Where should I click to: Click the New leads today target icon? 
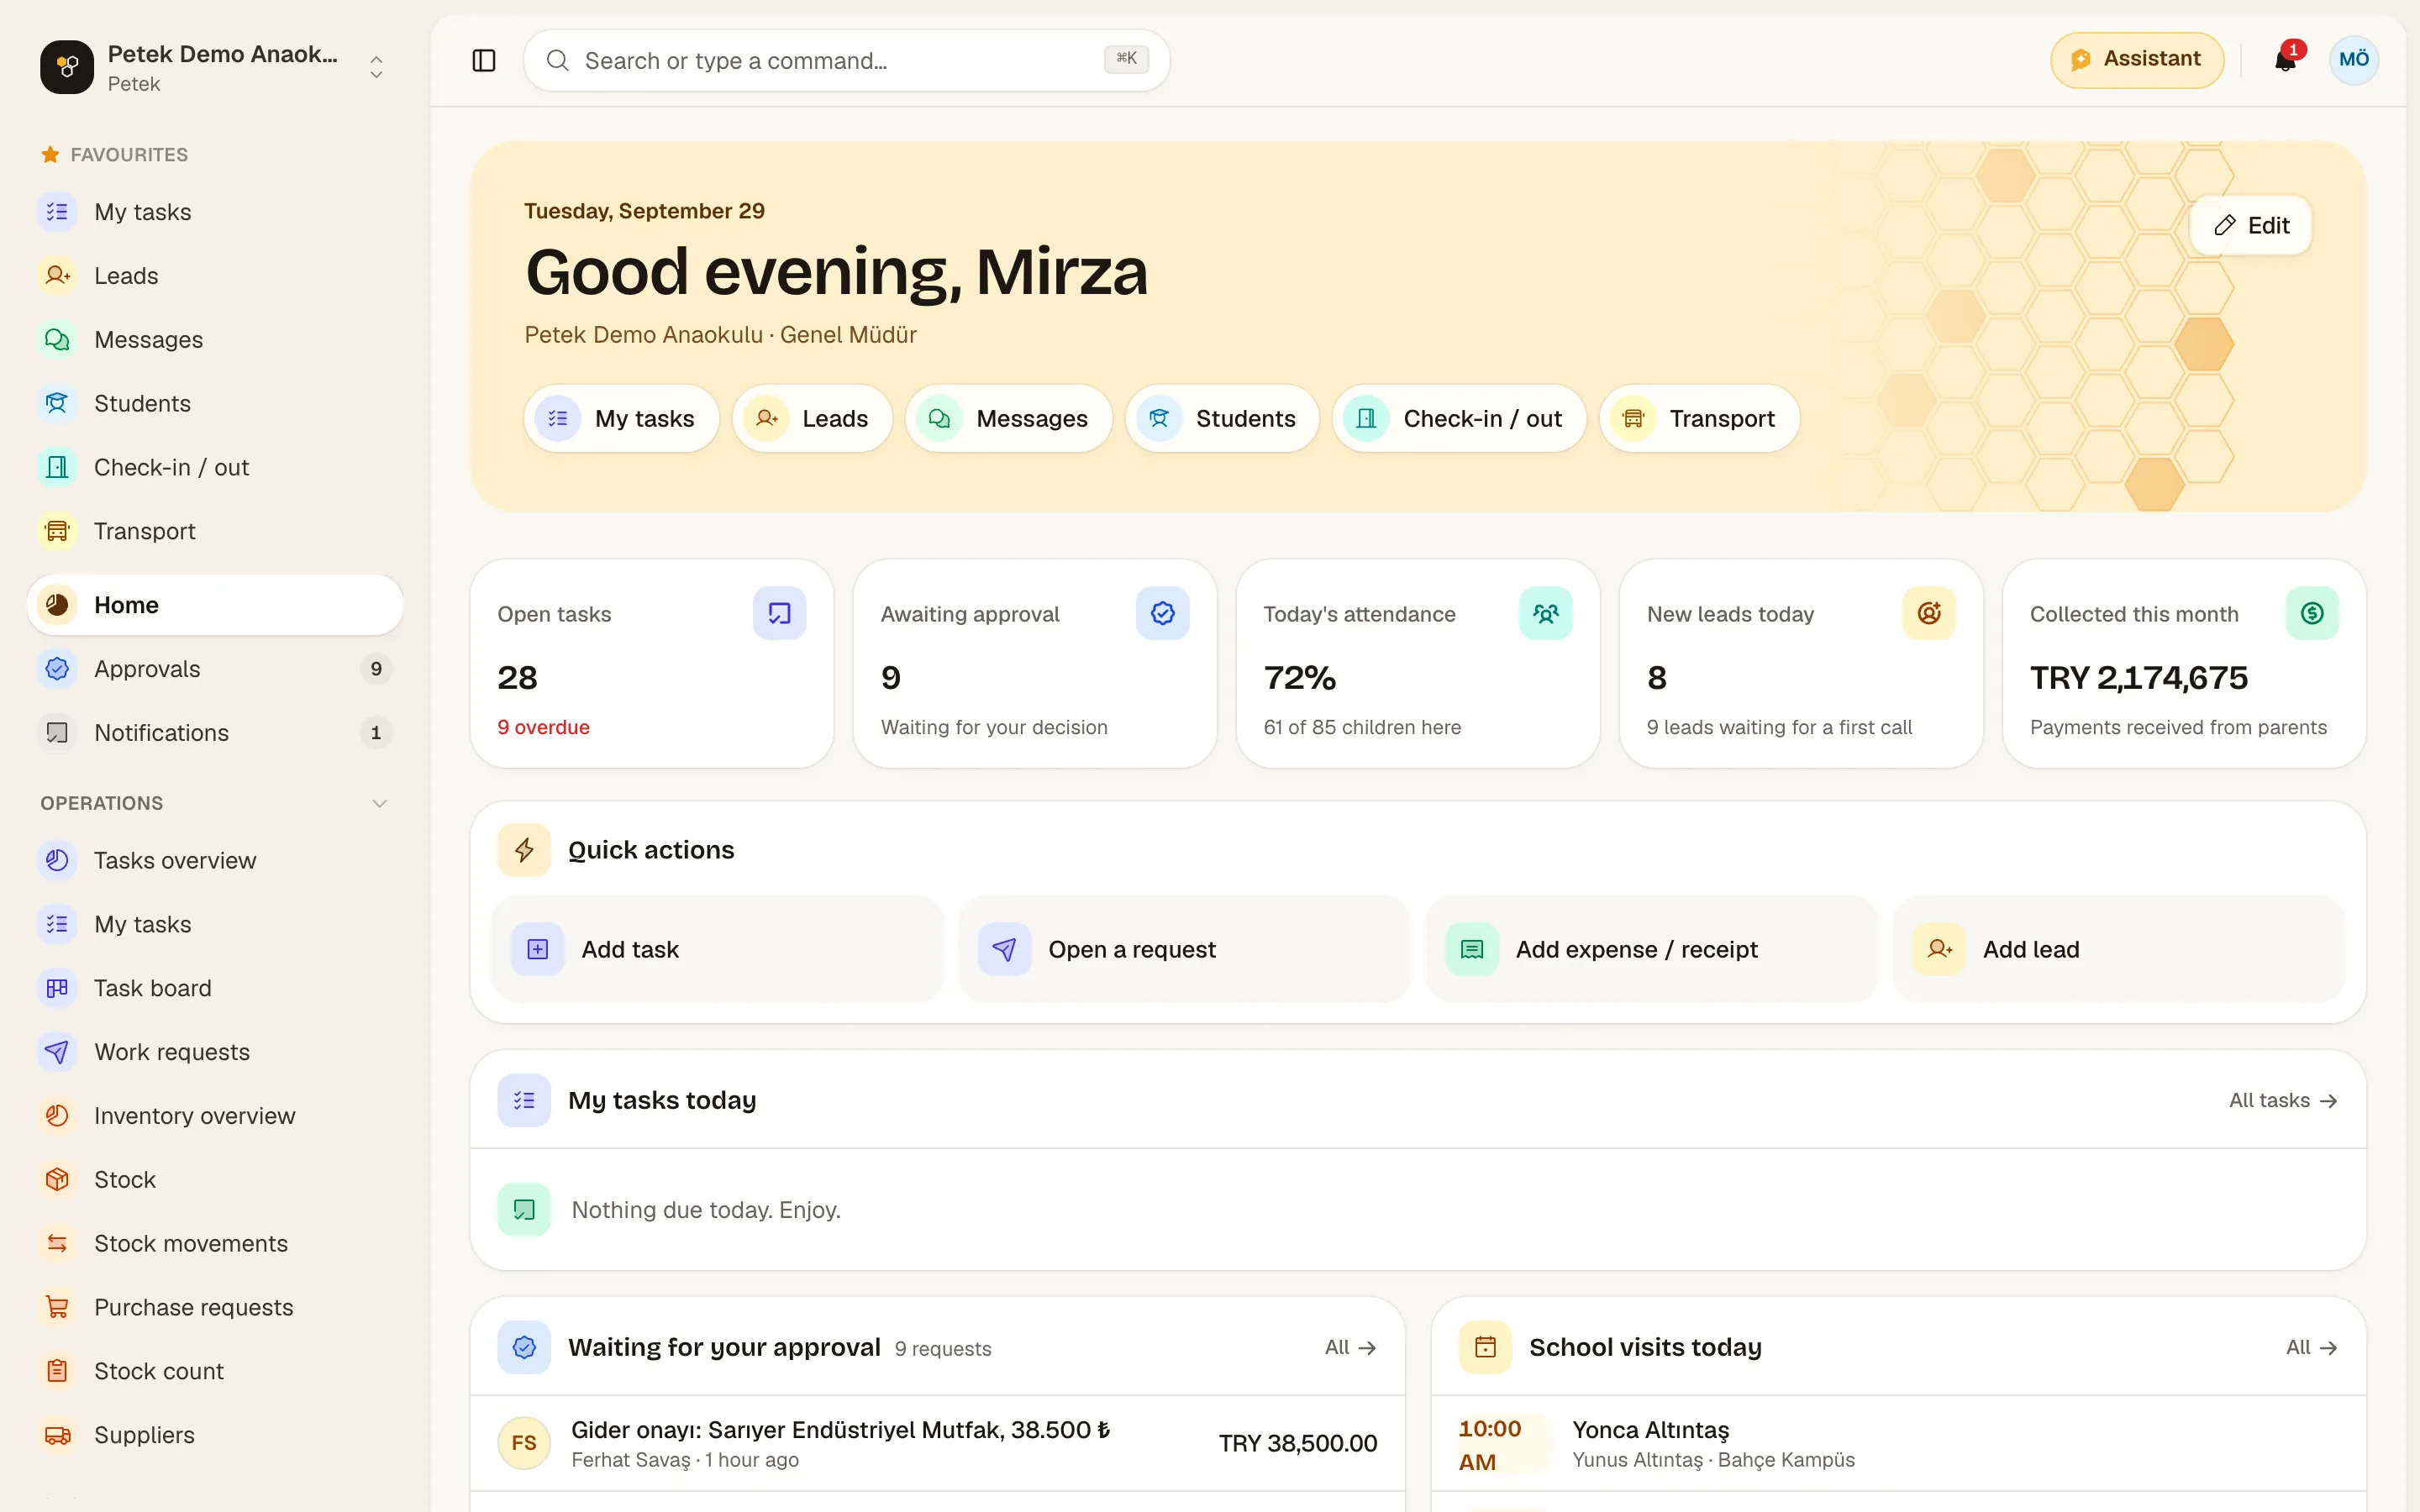[x=1929, y=613]
